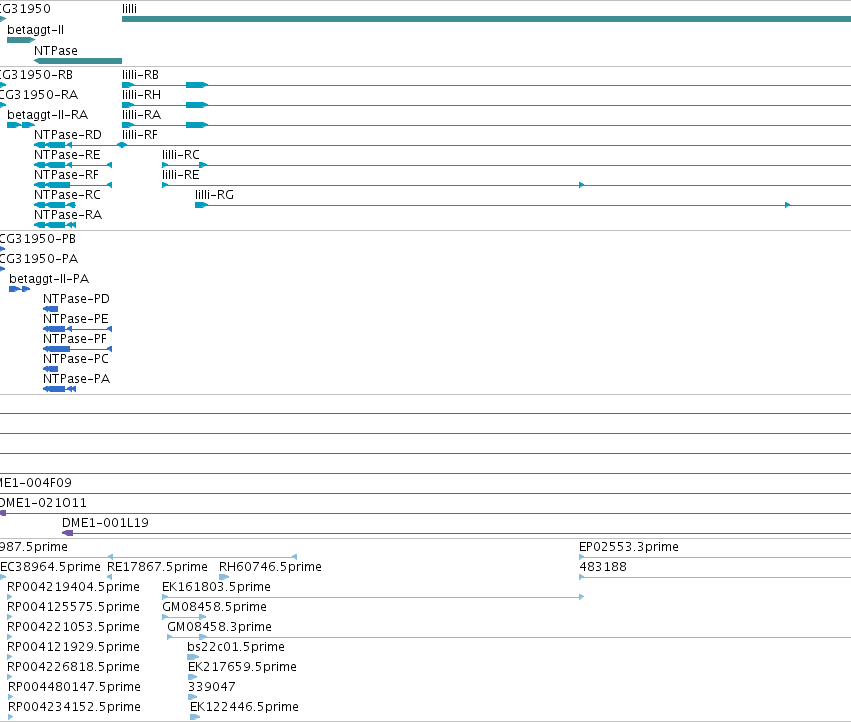Select transcript label CG31950-RB
Viewport: 851px width, 722px height.
pos(36,75)
